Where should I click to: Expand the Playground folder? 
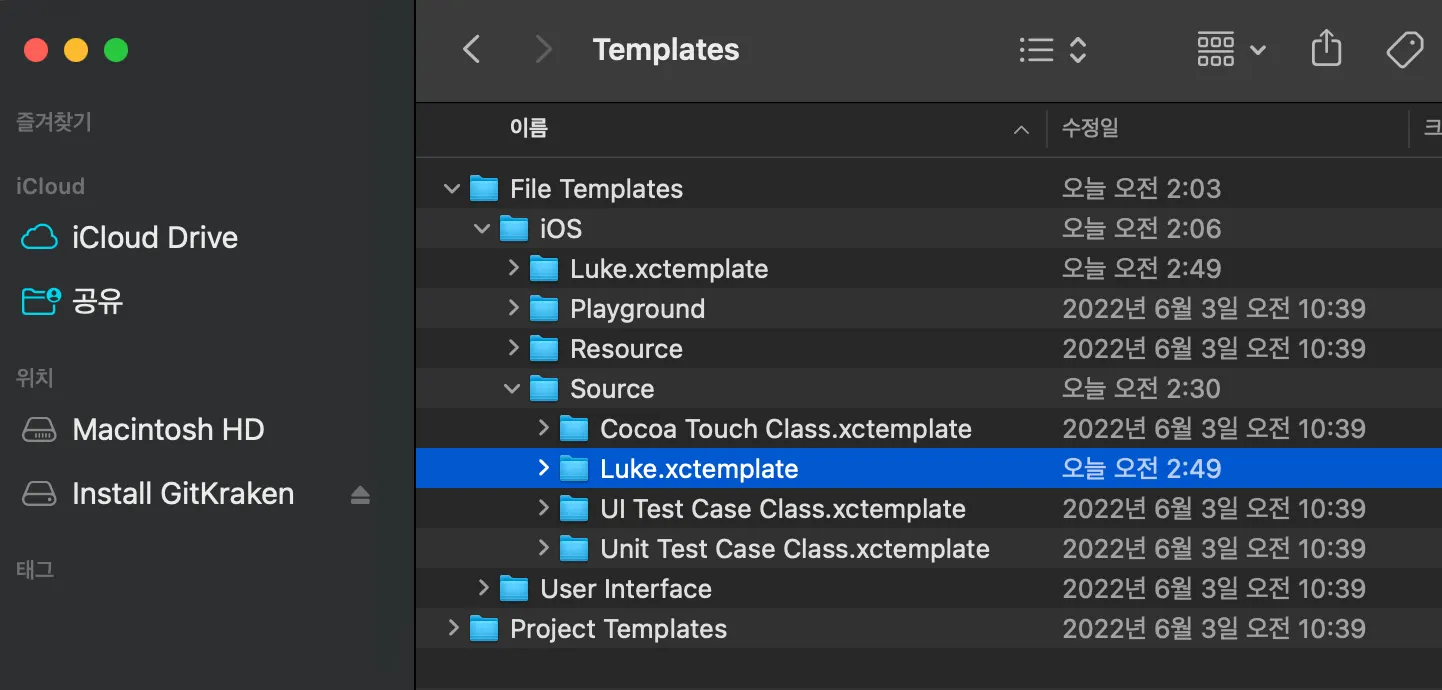pyautogui.click(x=513, y=309)
